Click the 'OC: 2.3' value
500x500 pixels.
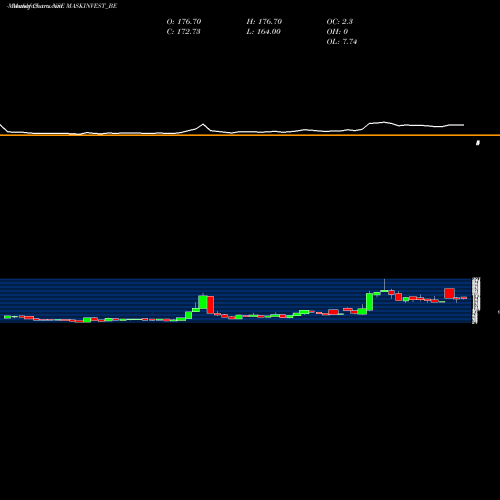[340, 22]
